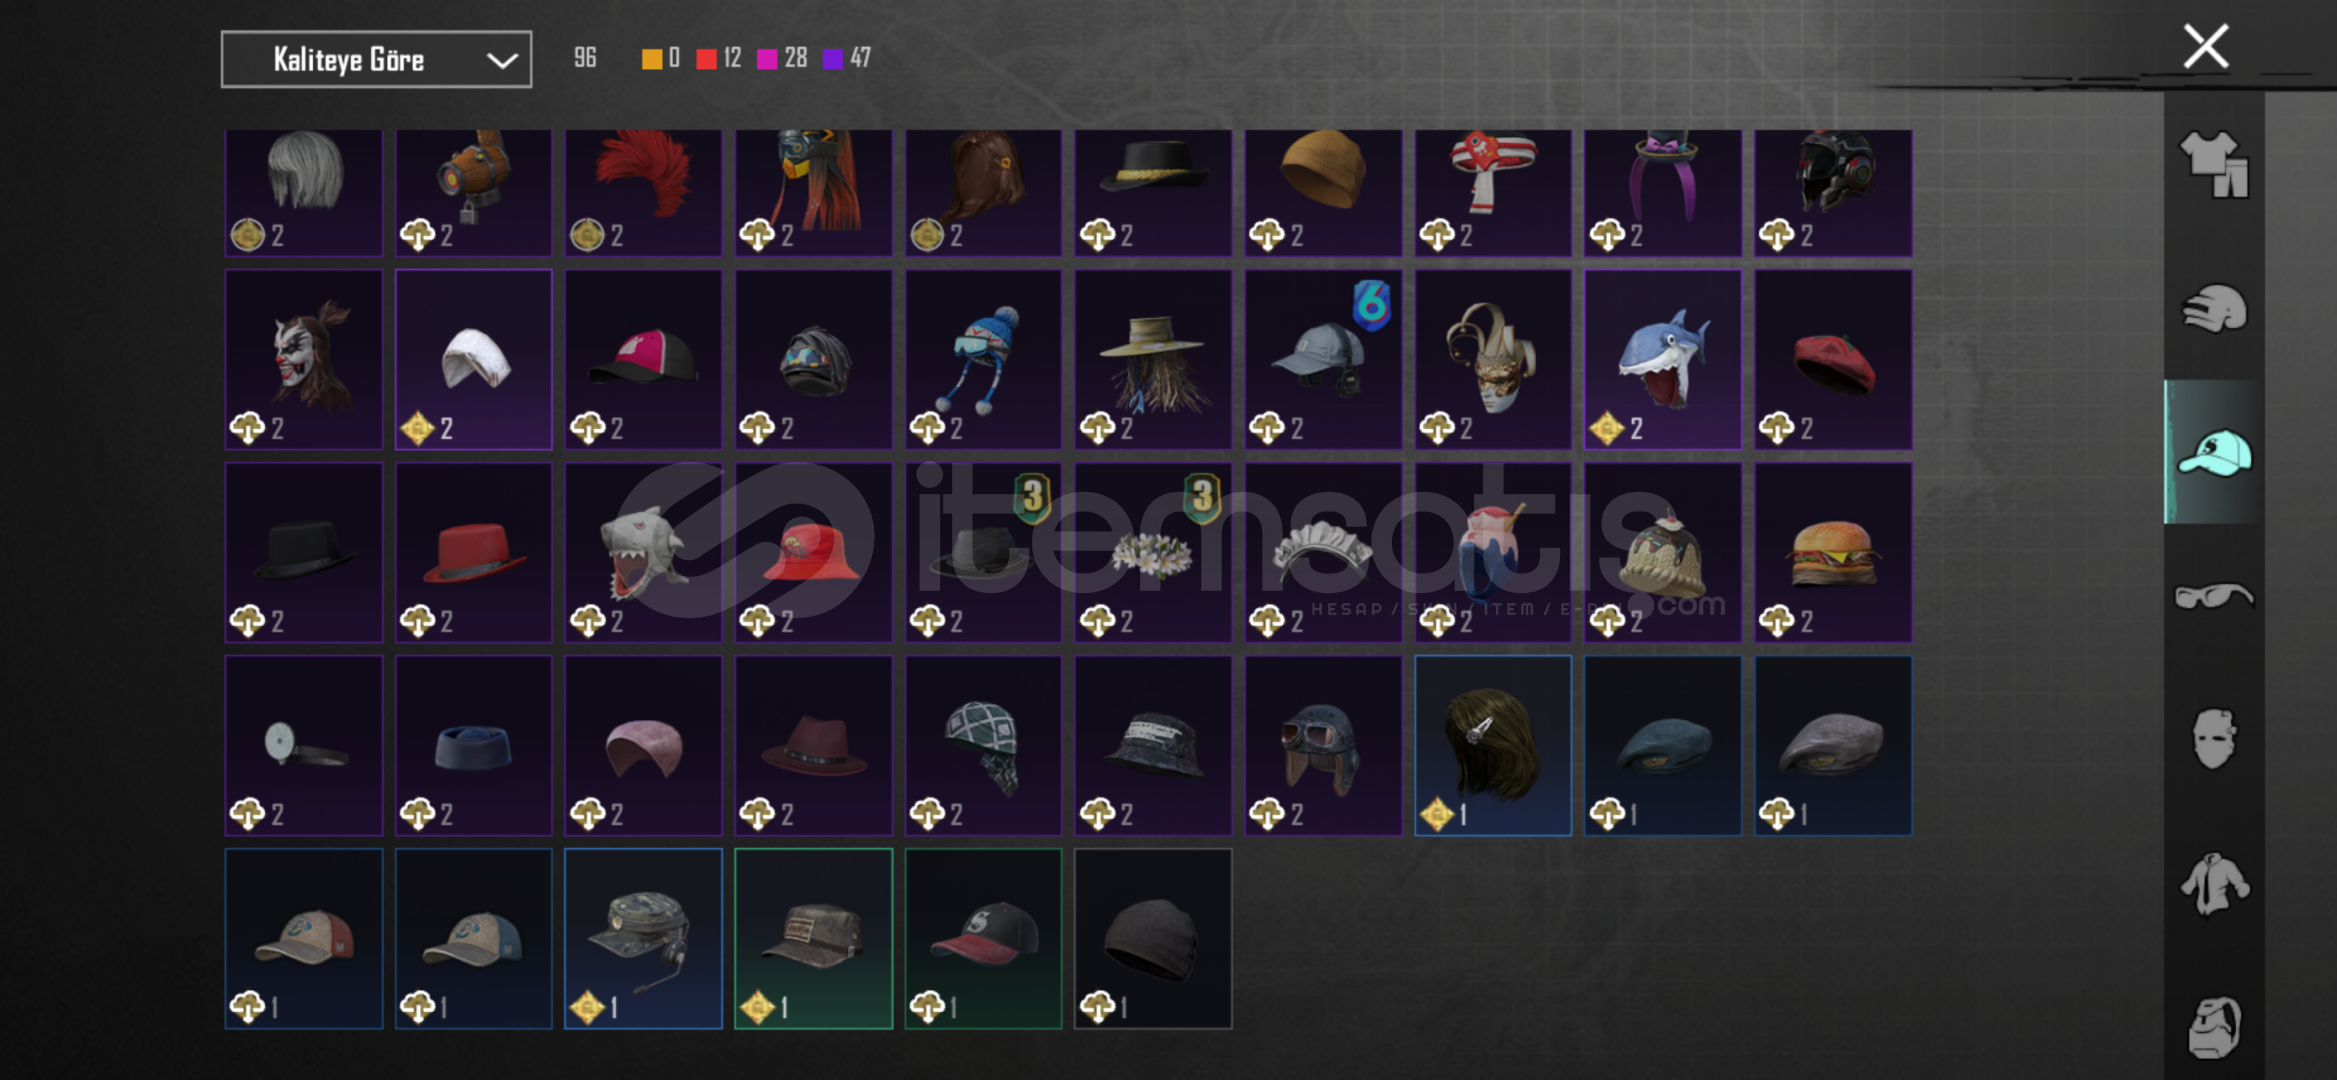Viewport: 2337px width, 1080px height.
Task: Open the face mask category
Action: [2214, 739]
